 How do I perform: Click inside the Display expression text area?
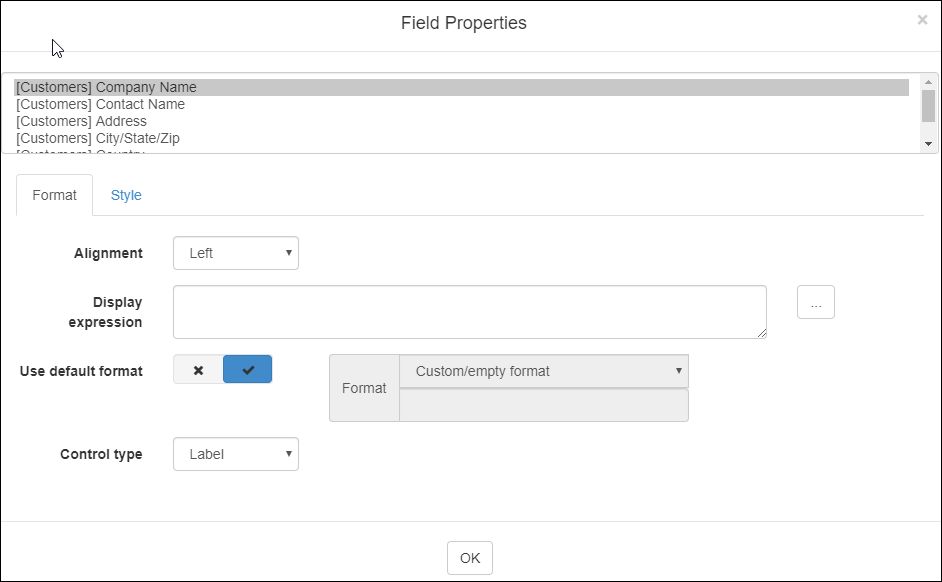click(469, 312)
